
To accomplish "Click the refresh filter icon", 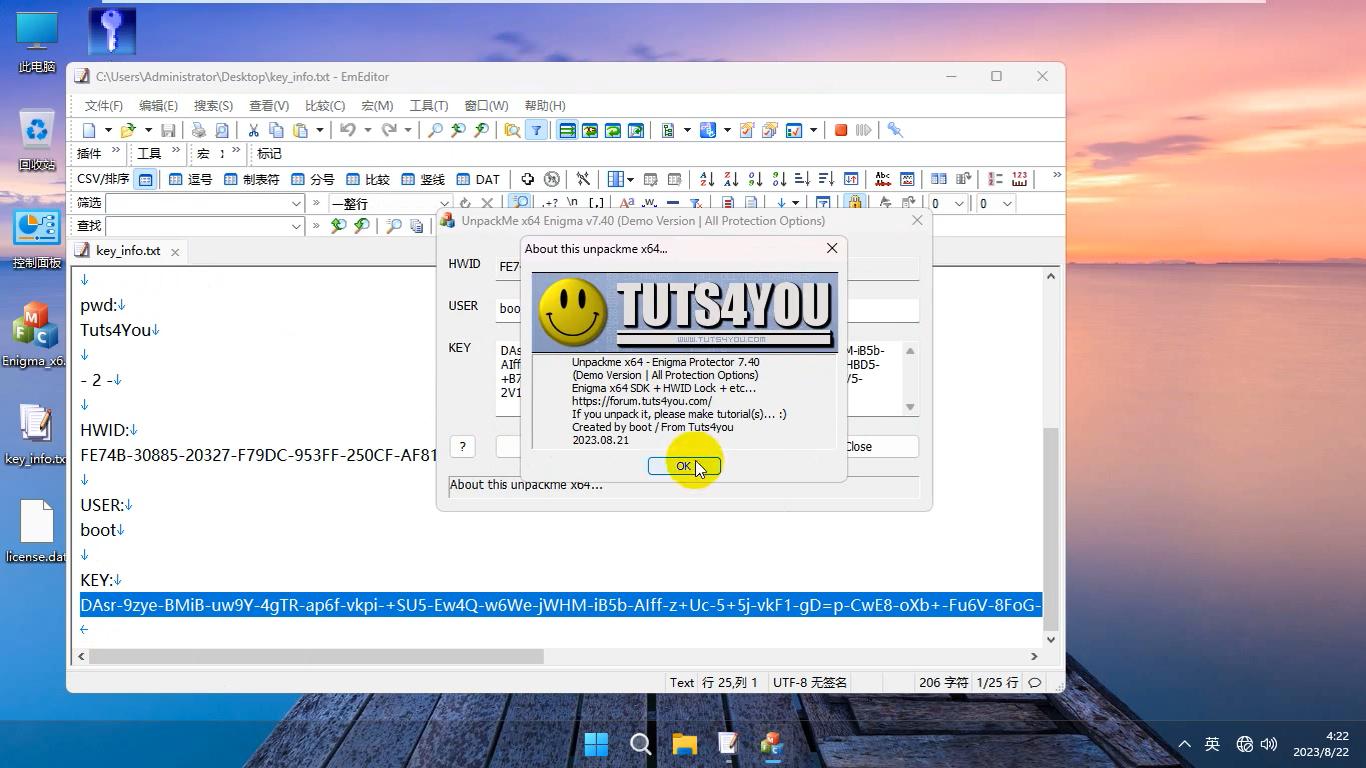I will click(465, 203).
